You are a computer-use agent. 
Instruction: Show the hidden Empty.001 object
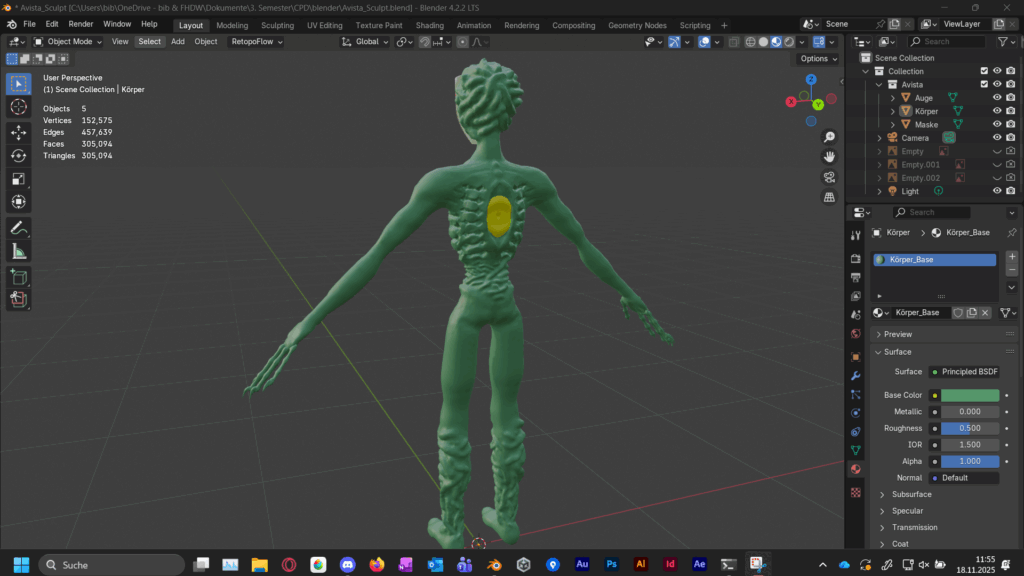pos(997,164)
